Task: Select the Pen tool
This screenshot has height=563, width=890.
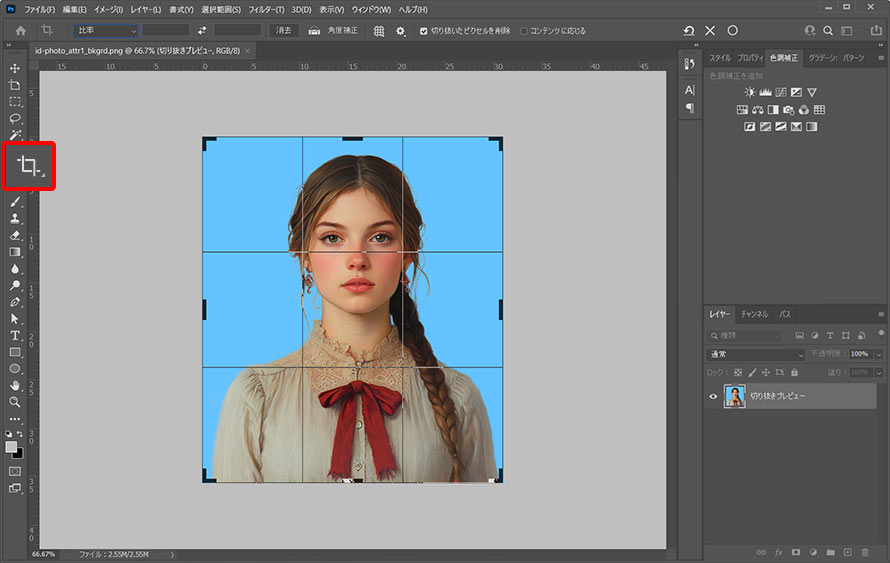Action: click(x=15, y=302)
